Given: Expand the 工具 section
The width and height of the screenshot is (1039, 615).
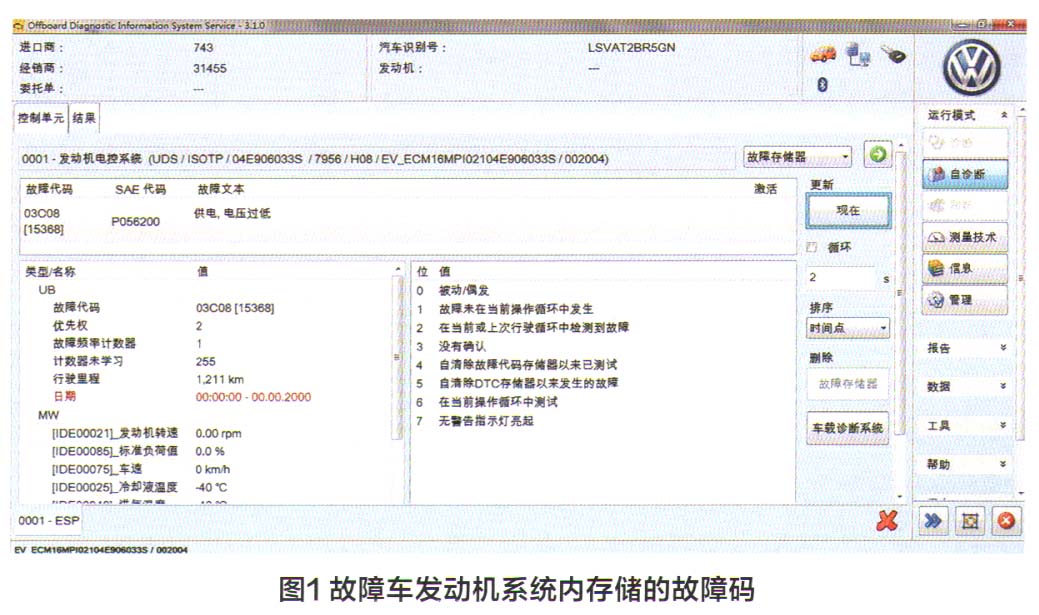Looking at the screenshot, I should tap(1003, 425).
